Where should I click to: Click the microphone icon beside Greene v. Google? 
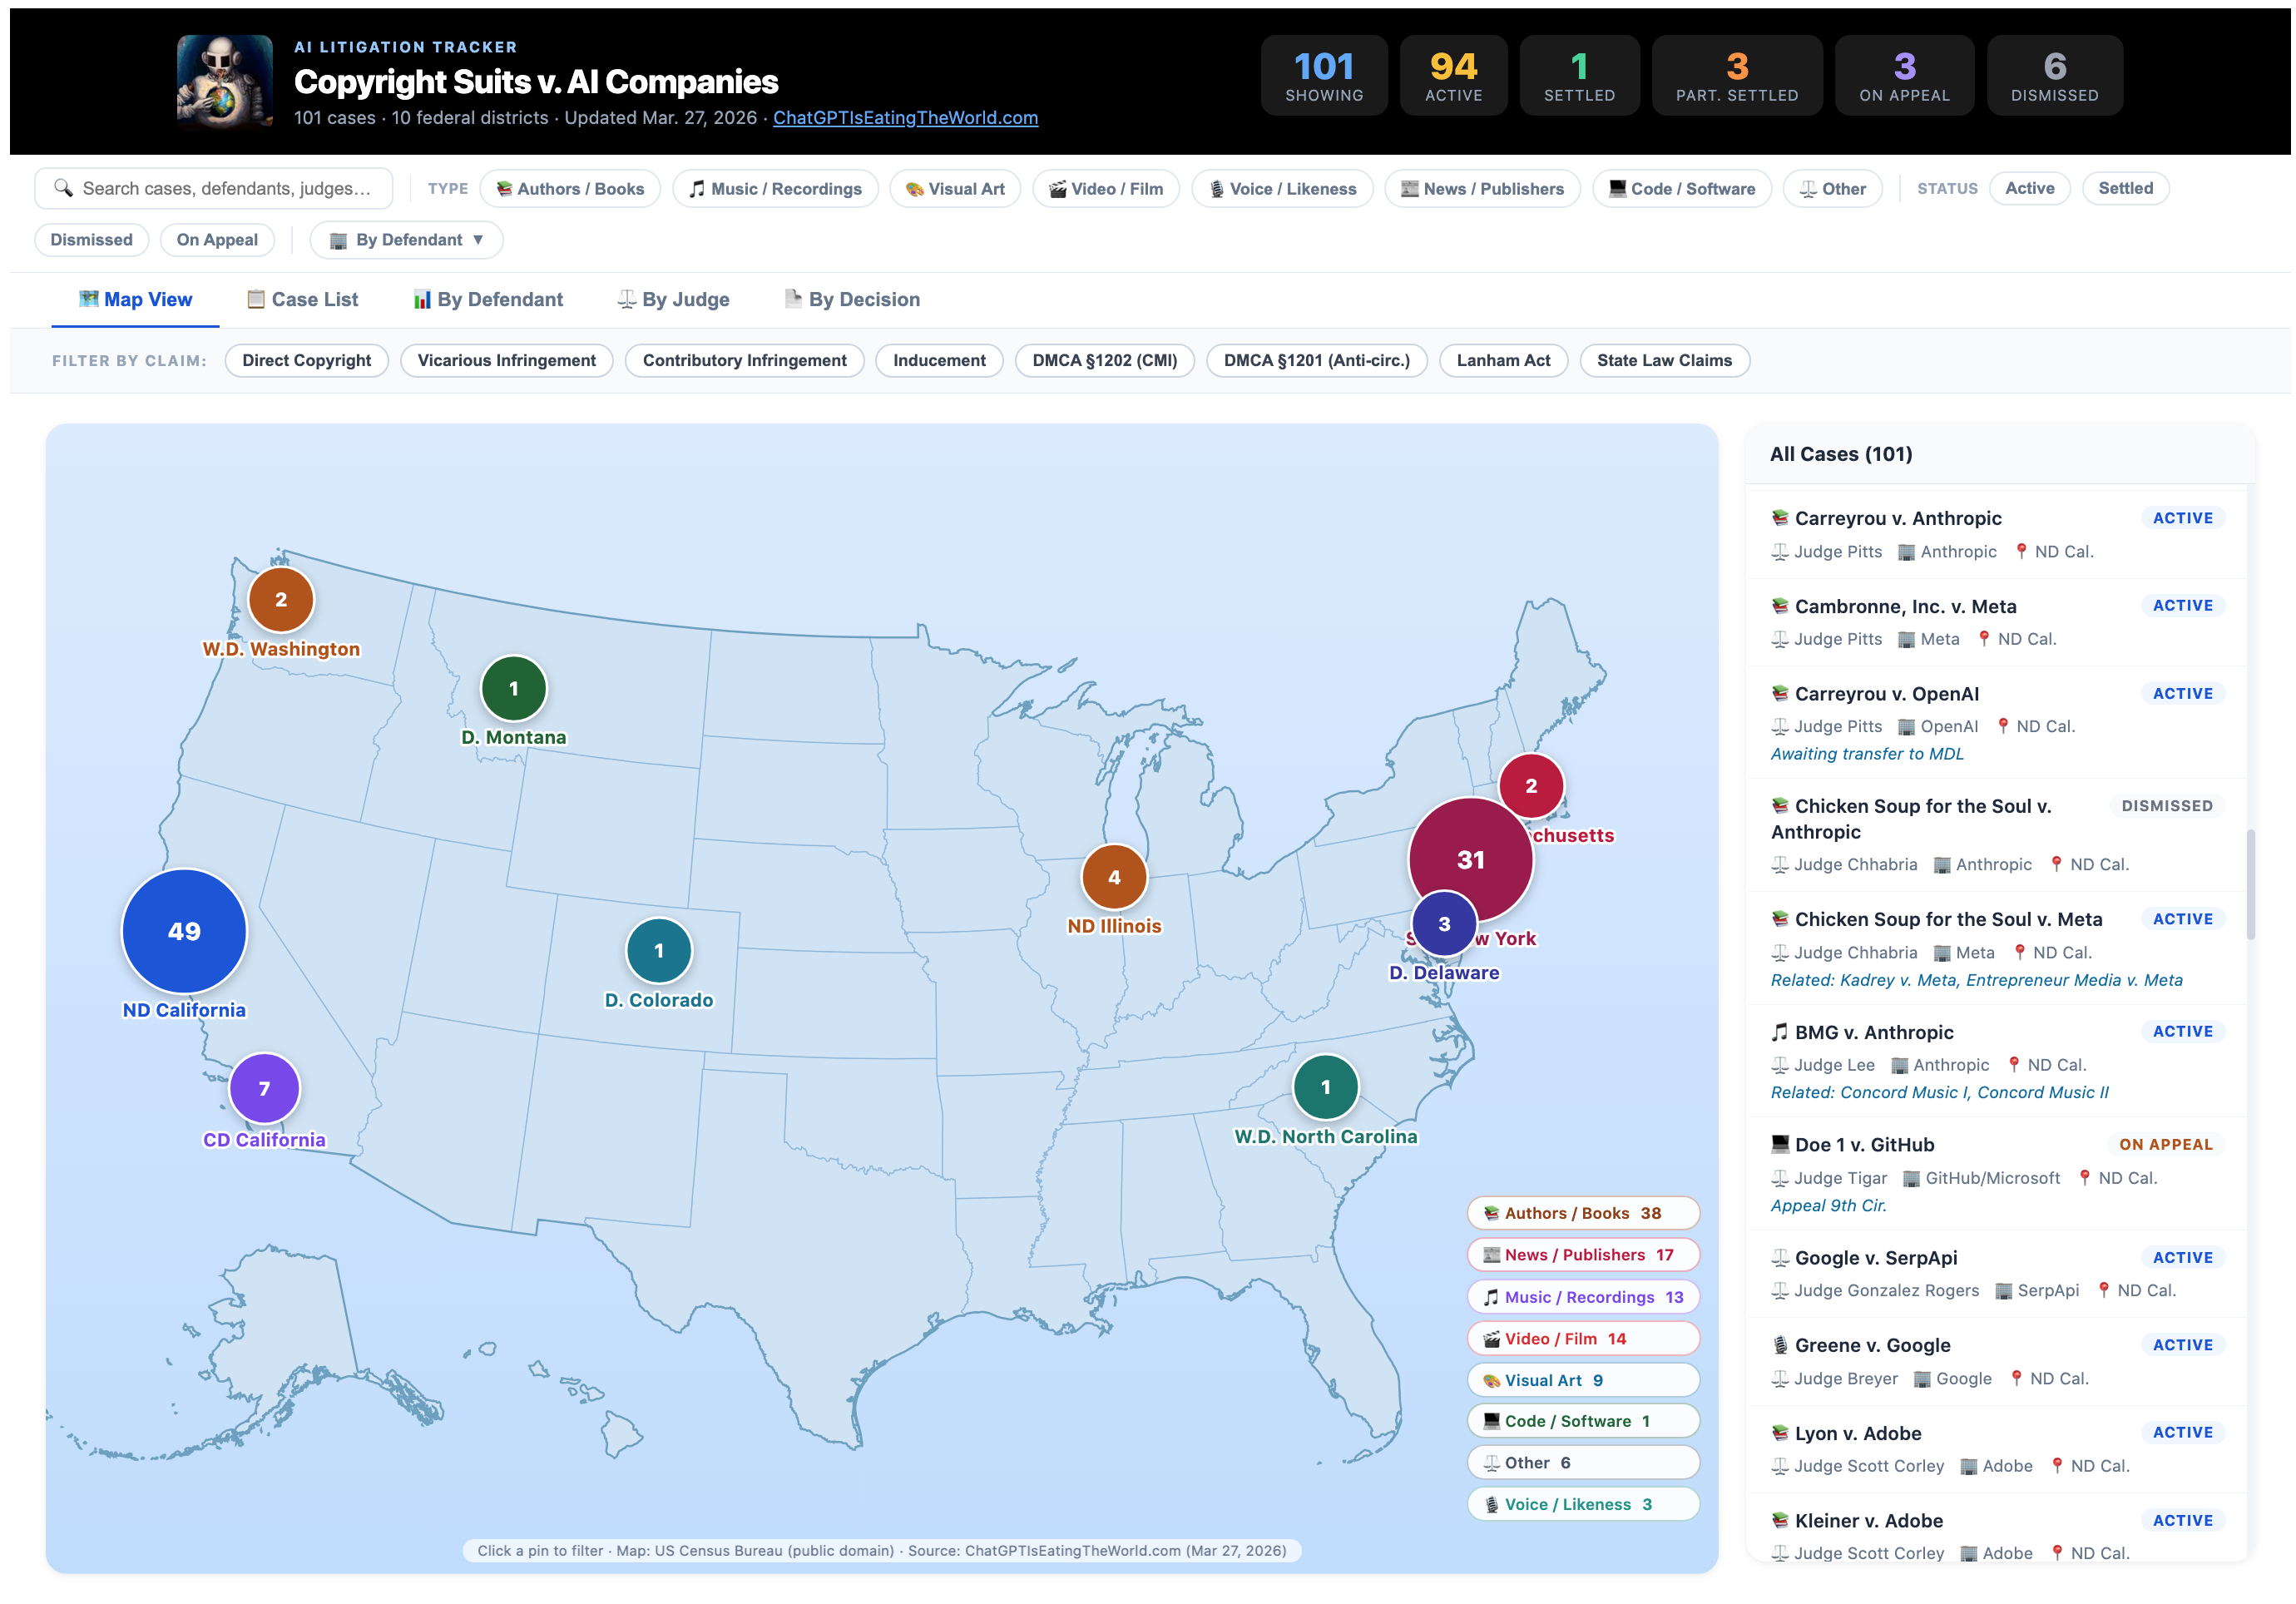pyautogui.click(x=1780, y=1345)
